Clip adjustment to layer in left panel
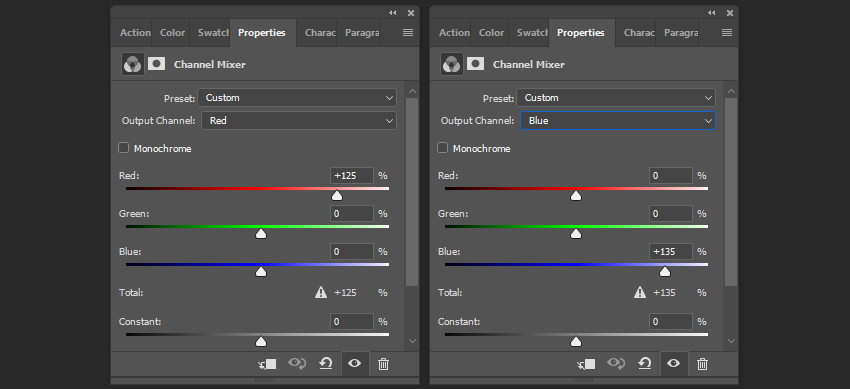This screenshot has width=850, height=389. coord(267,364)
